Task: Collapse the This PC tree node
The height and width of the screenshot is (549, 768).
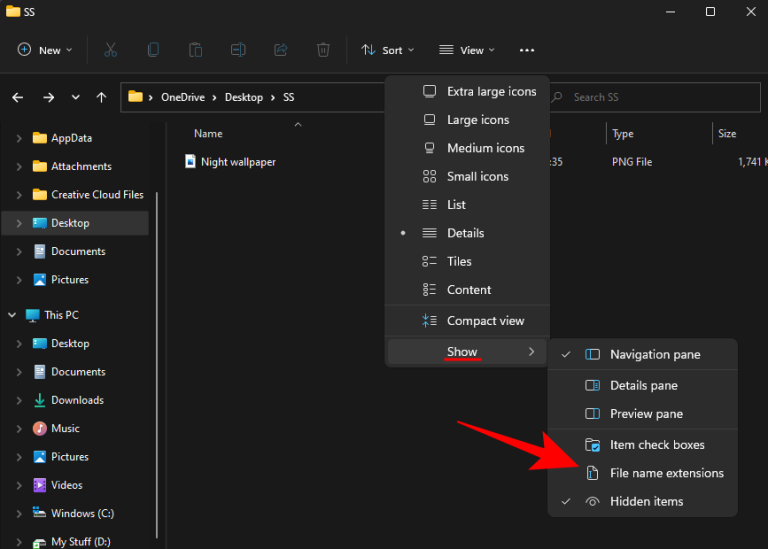Action: (12, 315)
